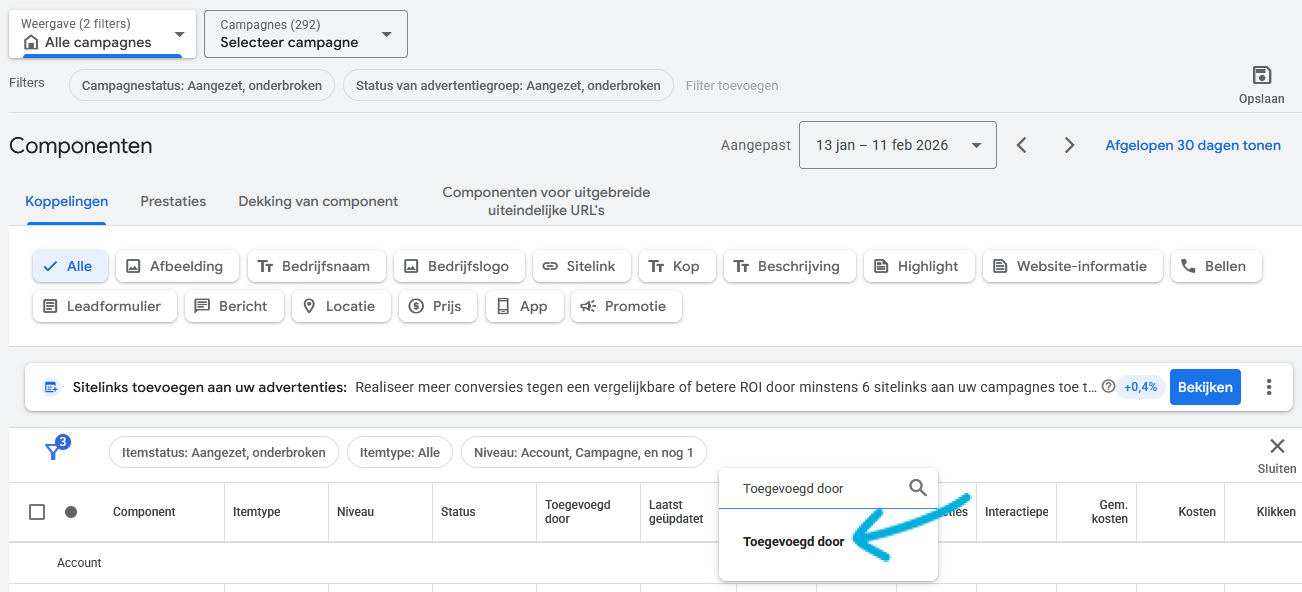Viewport: 1302px width, 592px height.
Task: Click the search magnifier icon
Action: [x=917, y=488]
